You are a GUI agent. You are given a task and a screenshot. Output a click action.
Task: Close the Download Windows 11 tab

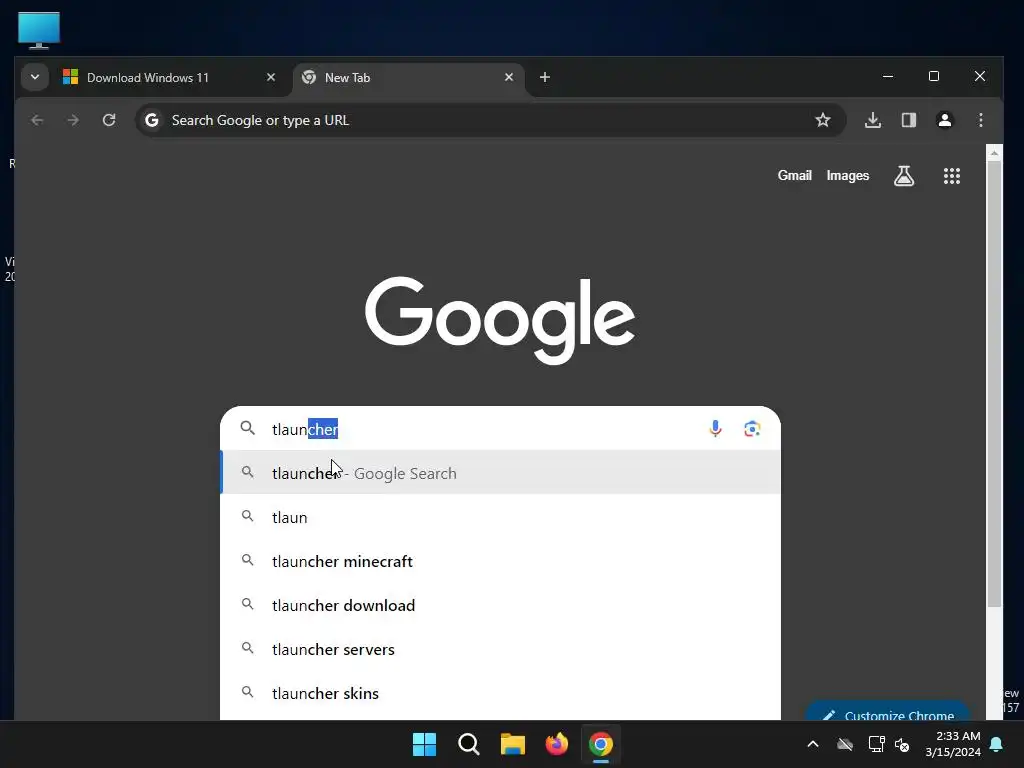pos(271,77)
